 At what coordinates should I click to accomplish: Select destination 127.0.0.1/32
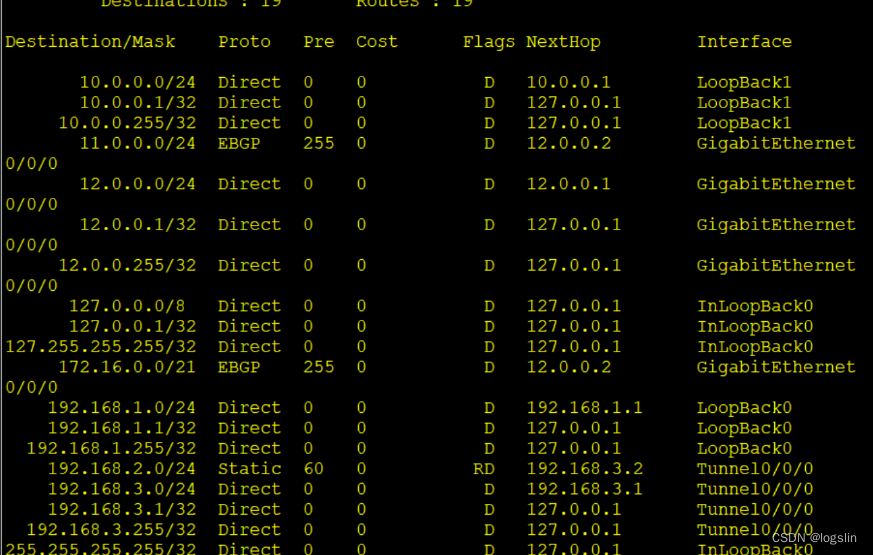pyautogui.click(x=133, y=327)
